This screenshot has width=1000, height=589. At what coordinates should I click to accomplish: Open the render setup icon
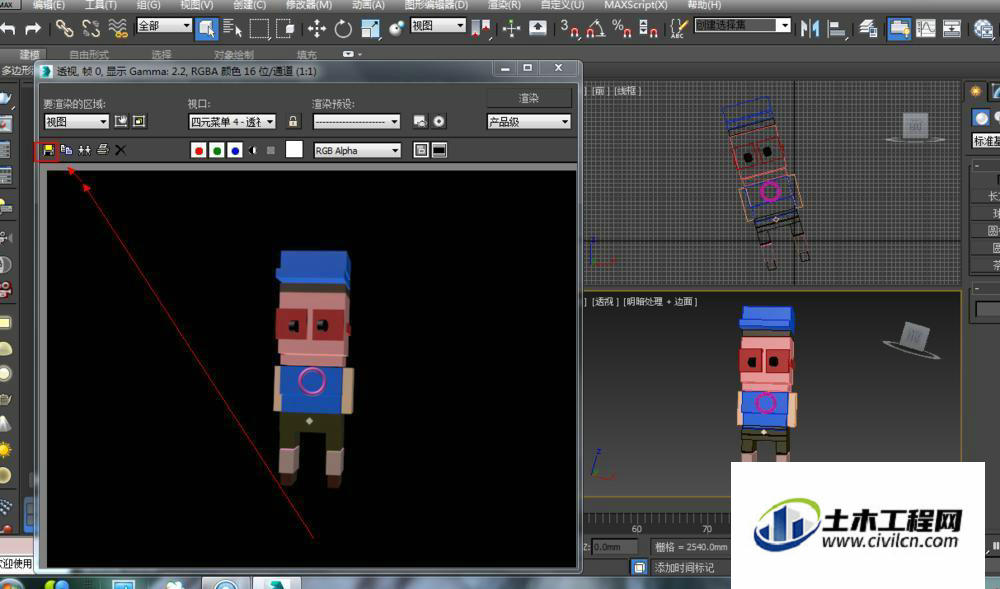pos(420,121)
